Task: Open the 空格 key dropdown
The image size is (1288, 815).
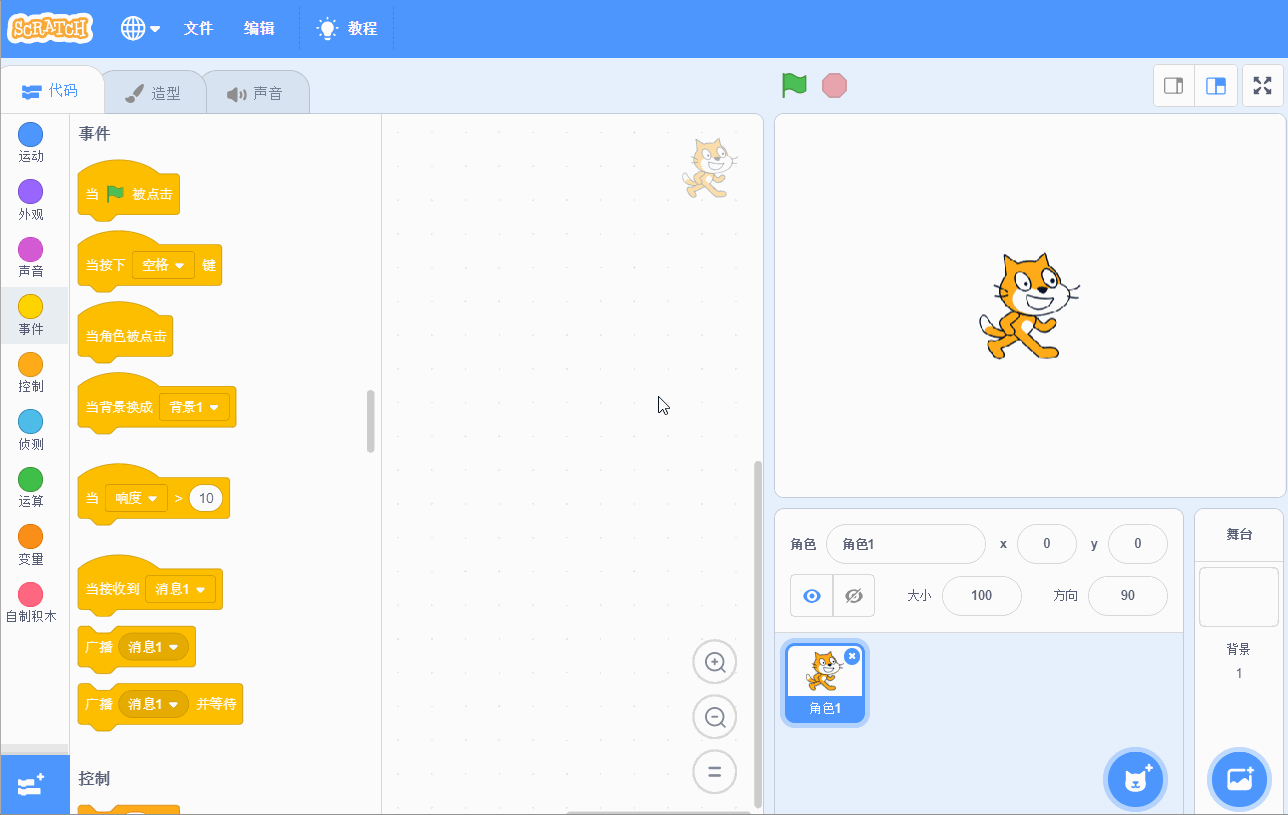Action: coord(163,265)
